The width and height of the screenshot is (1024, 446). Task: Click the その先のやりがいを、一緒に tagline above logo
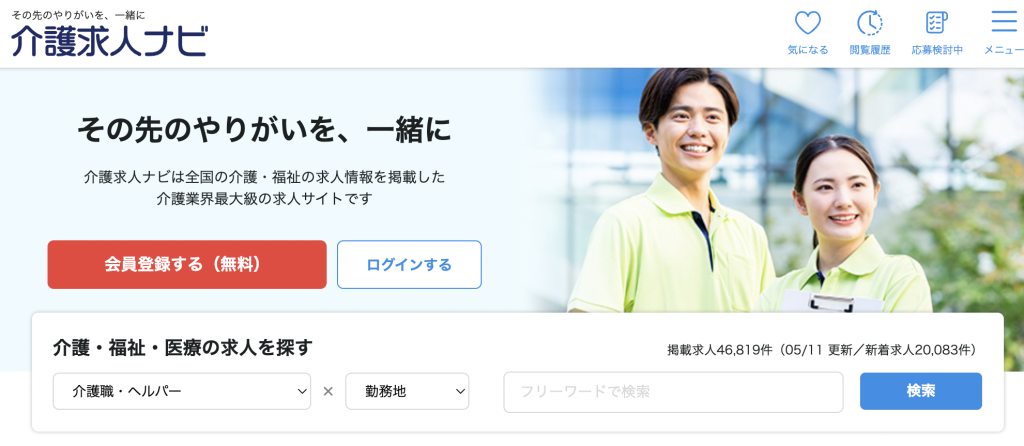[78, 14]
